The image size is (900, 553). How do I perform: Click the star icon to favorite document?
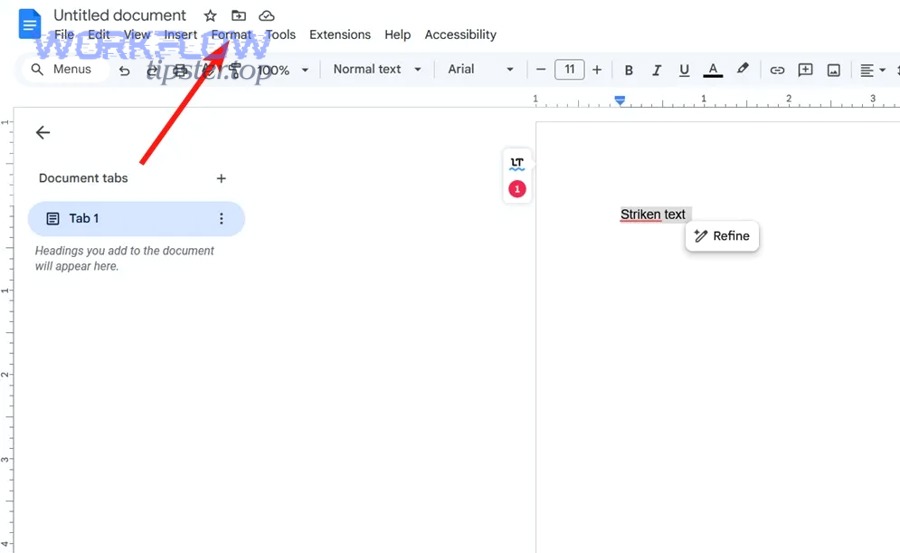[x=210, y=16]
